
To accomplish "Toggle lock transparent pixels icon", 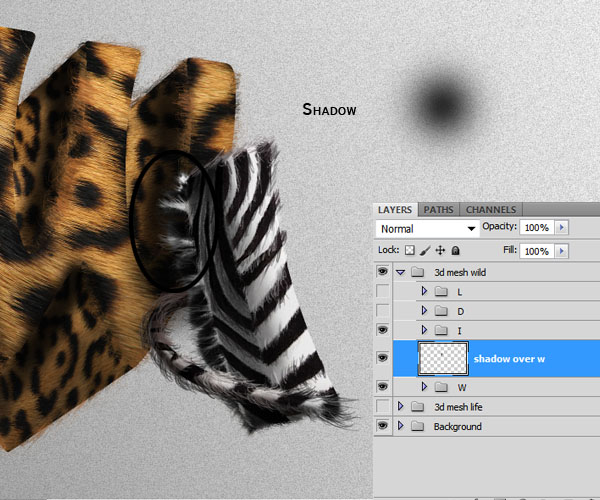I will tap(410, 251).
